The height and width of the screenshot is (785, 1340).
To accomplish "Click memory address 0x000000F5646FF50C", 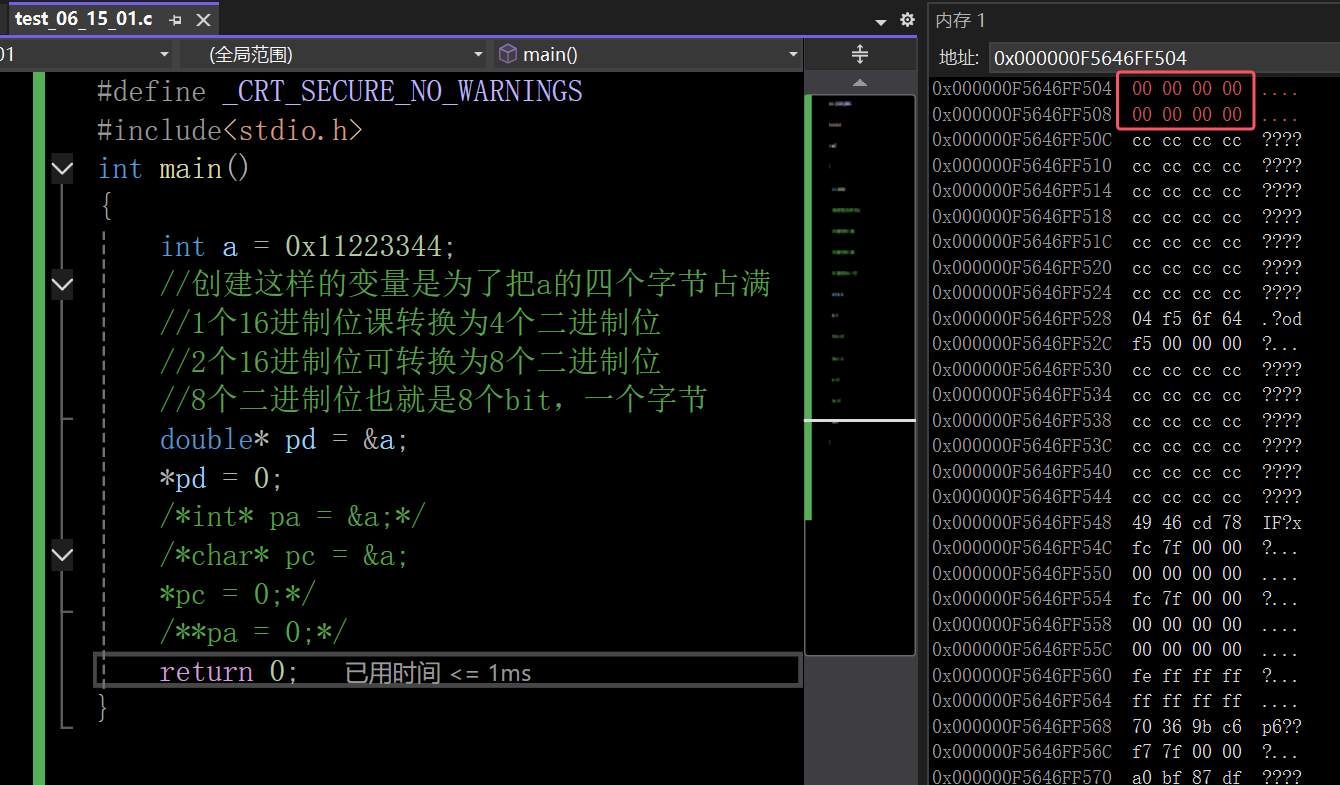I will pyautogui.click(x=1022, y=140).
